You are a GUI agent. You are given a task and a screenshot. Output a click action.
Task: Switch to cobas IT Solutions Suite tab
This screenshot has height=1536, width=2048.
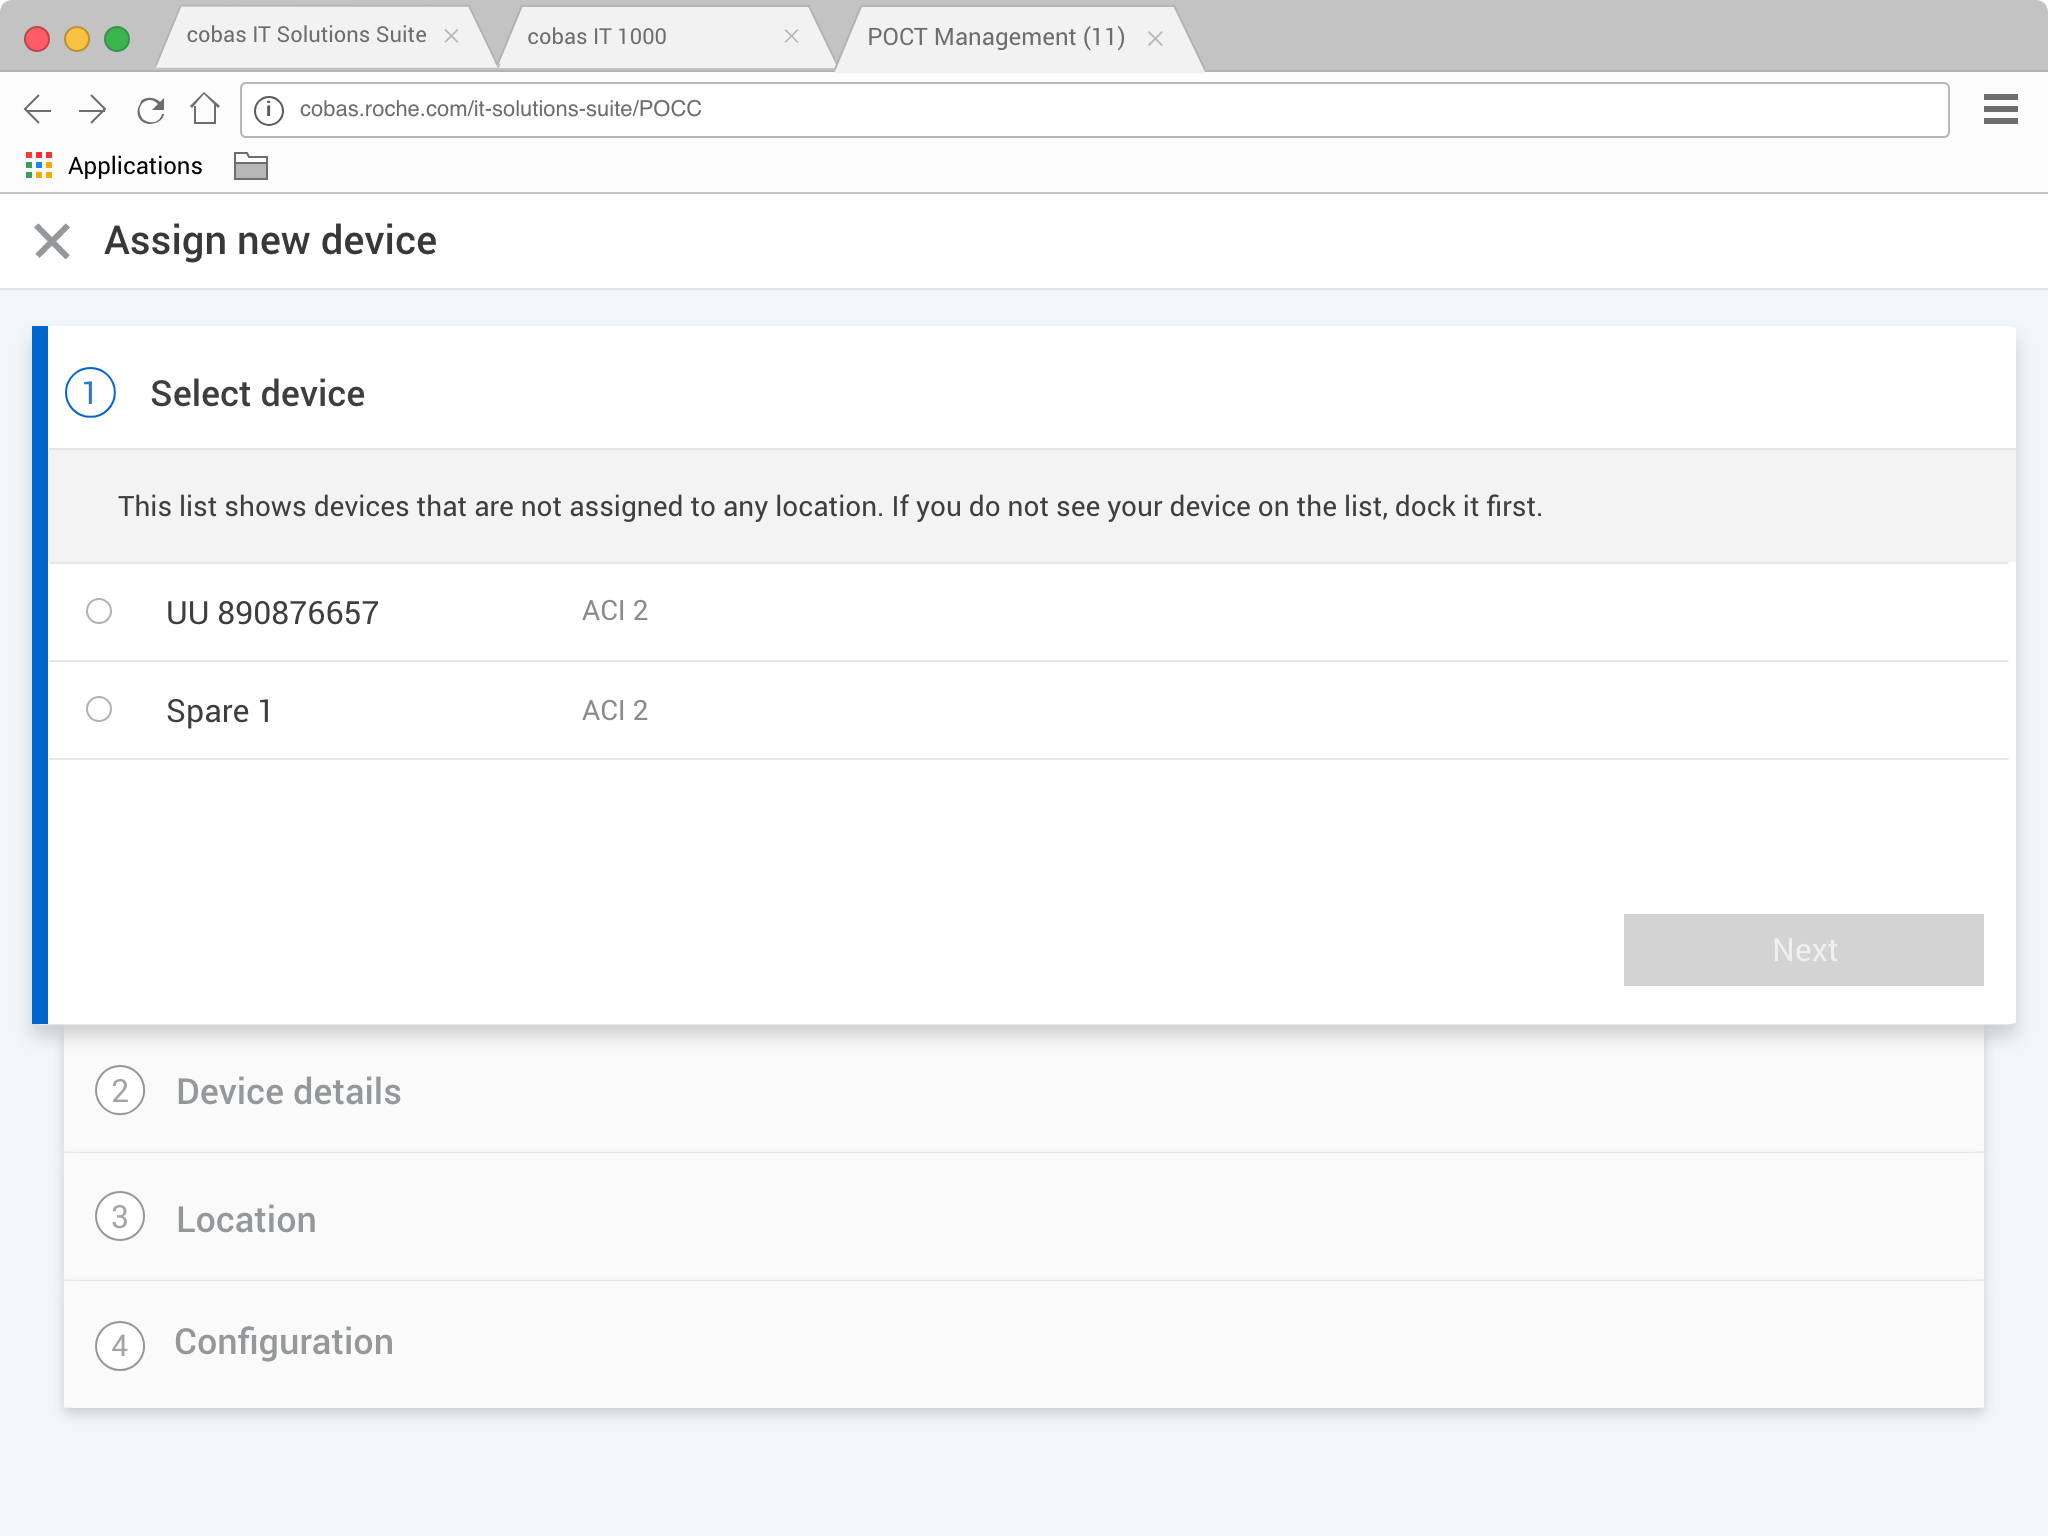pos(306,36)
